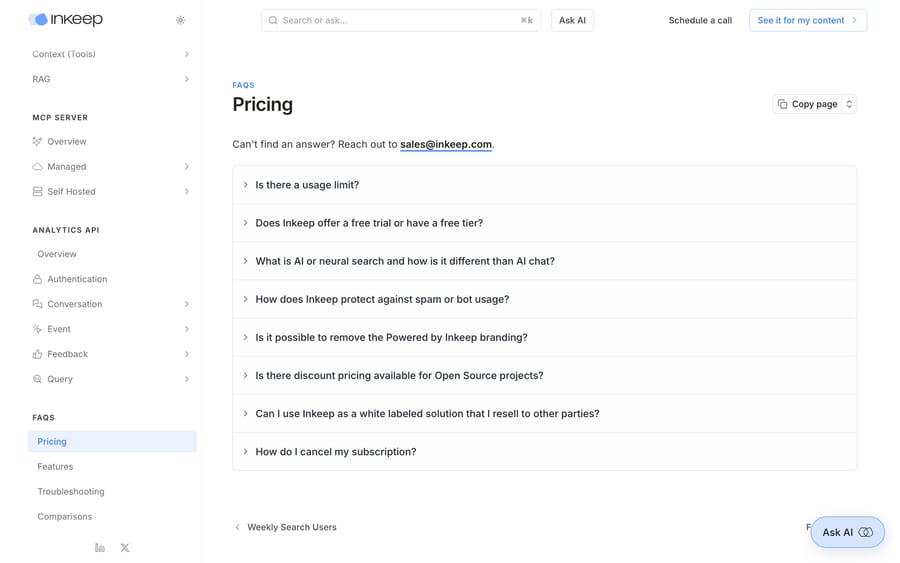Click the Self Hosted server icon
Image resolution: width=900 pixels, height=563 pixels.
(x=37, y=192)
